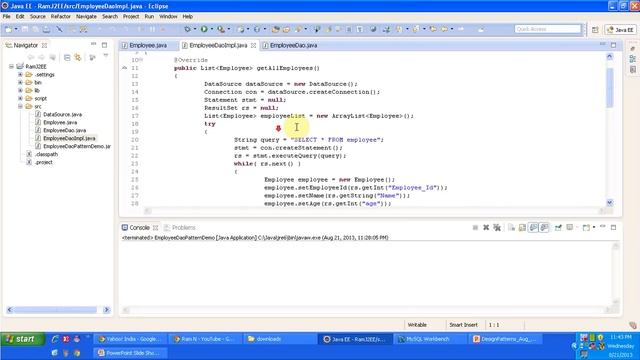Click the Run External Tools icon
The height and width of the screenshot is (360, 640).
point(221,29)
